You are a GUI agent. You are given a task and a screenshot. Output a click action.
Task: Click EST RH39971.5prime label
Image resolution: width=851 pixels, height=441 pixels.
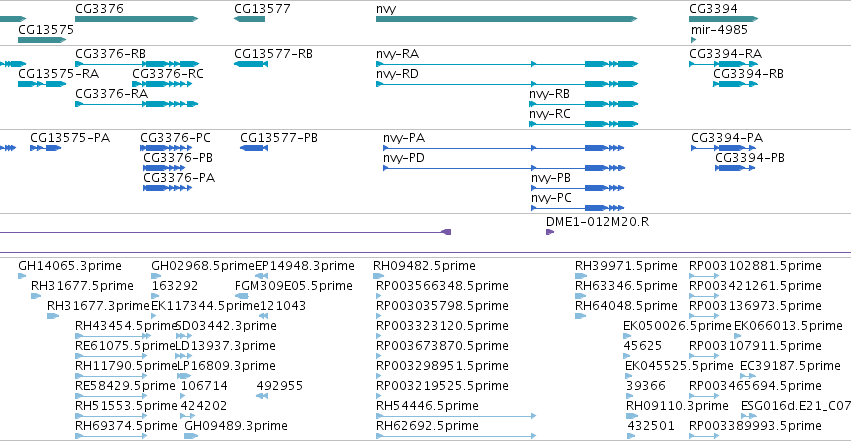point(626,266)
